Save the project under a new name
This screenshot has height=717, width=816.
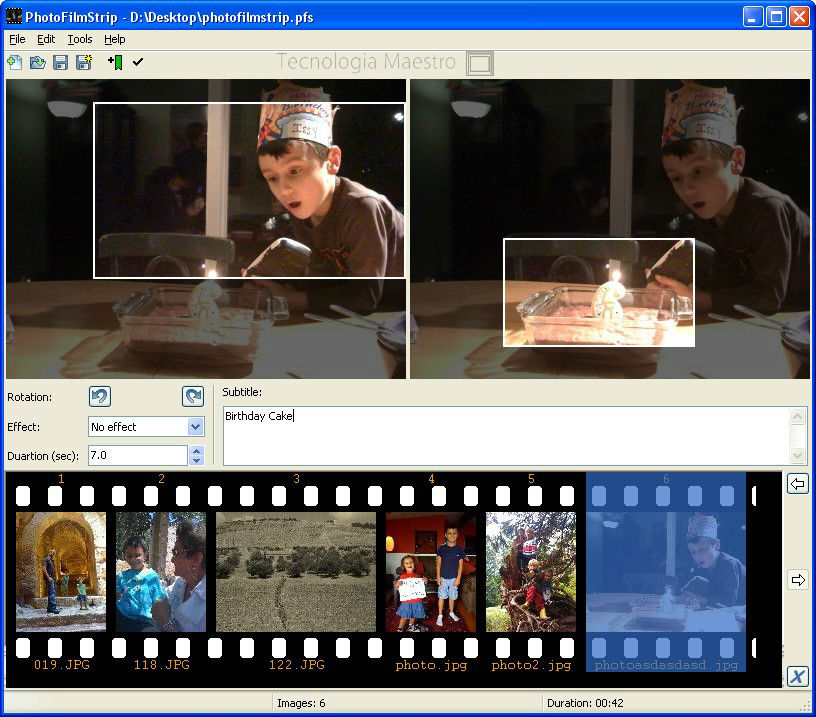(x=81, y=62)
